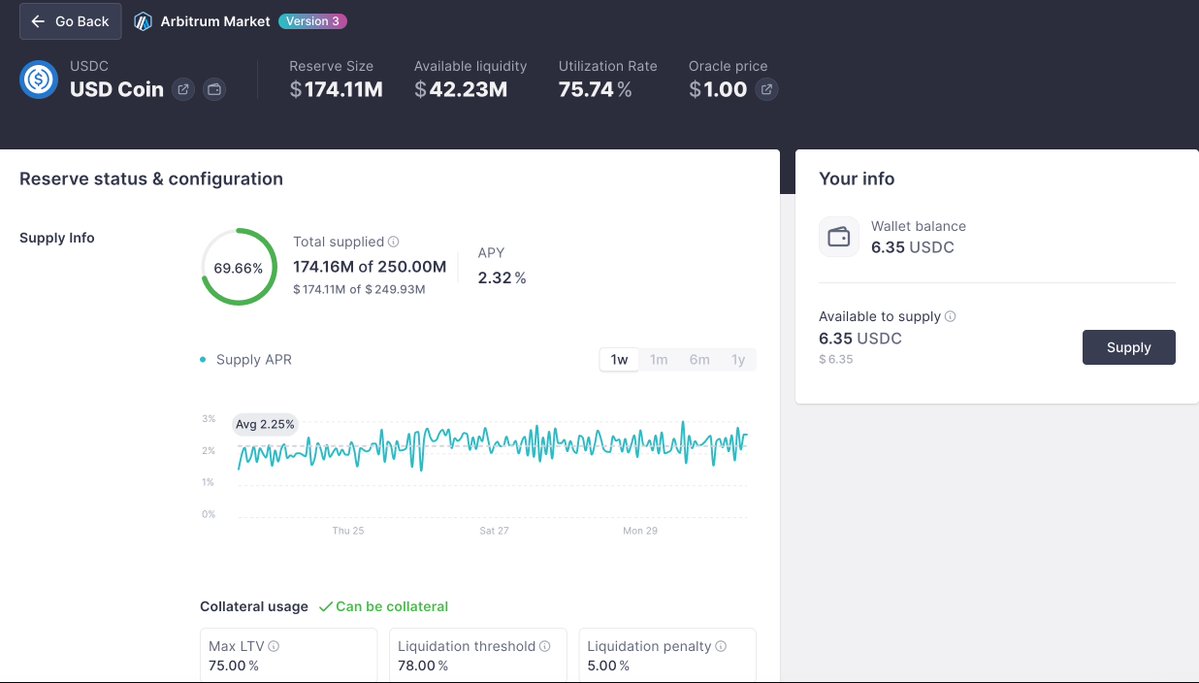The height and width of the screenshot is (683, 1199).
Task: Click the Available liquidity value $42.23M
Action: (x=460, y=89)
